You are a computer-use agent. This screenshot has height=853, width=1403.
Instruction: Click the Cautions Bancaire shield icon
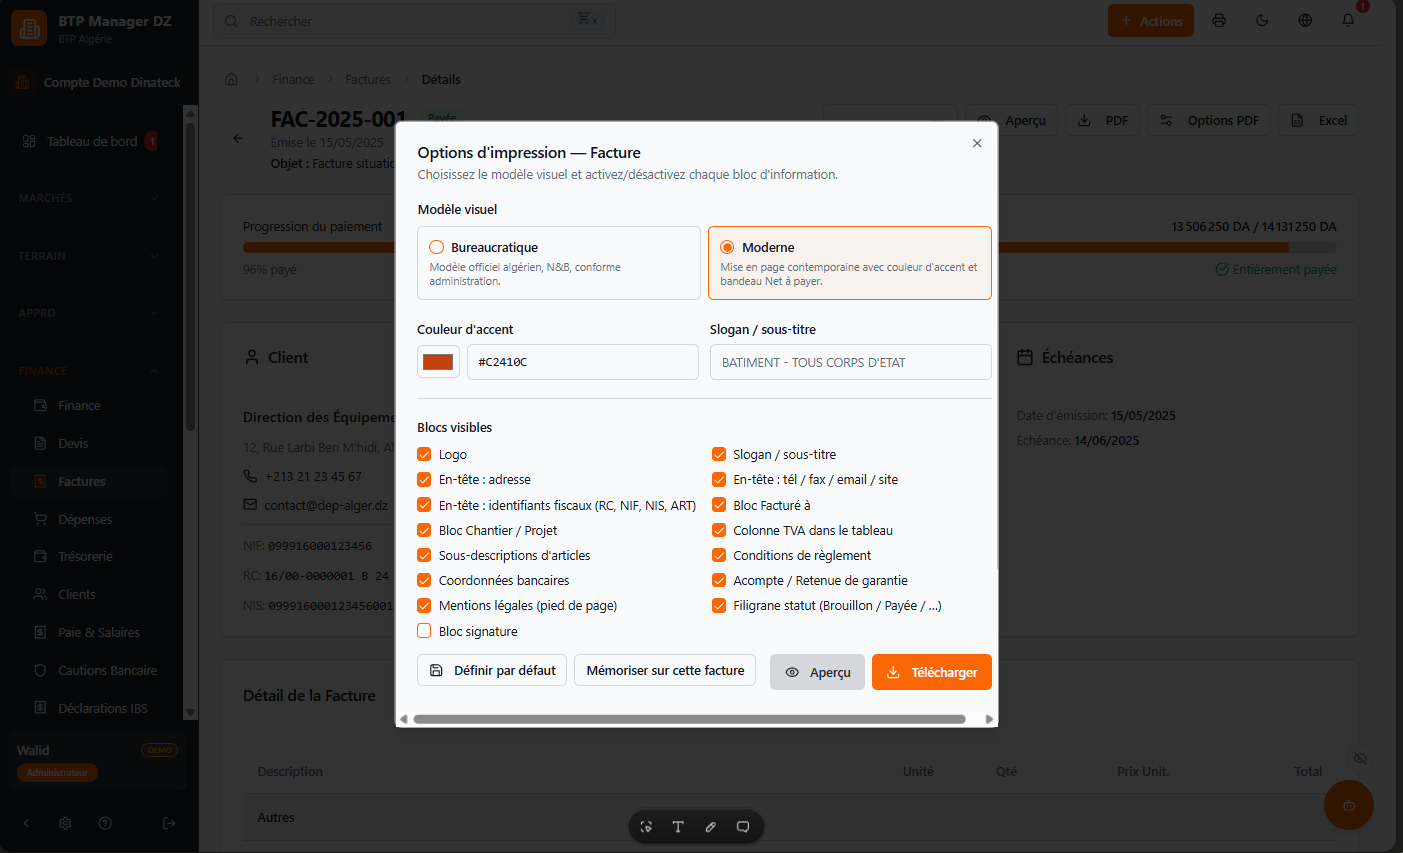(x=40, y=670)
